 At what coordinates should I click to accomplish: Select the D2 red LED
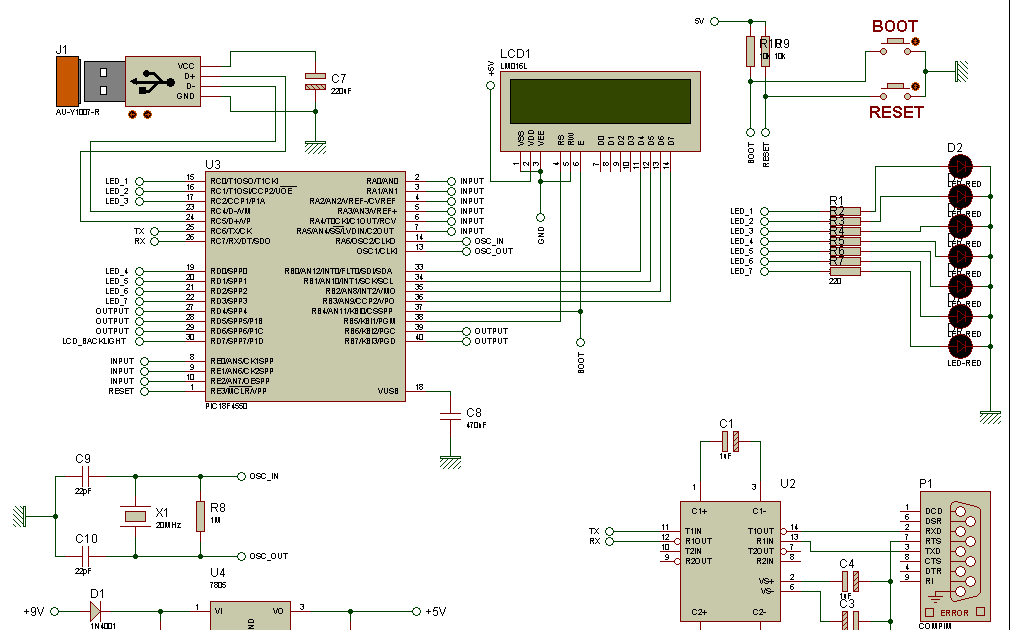point(960,166)
